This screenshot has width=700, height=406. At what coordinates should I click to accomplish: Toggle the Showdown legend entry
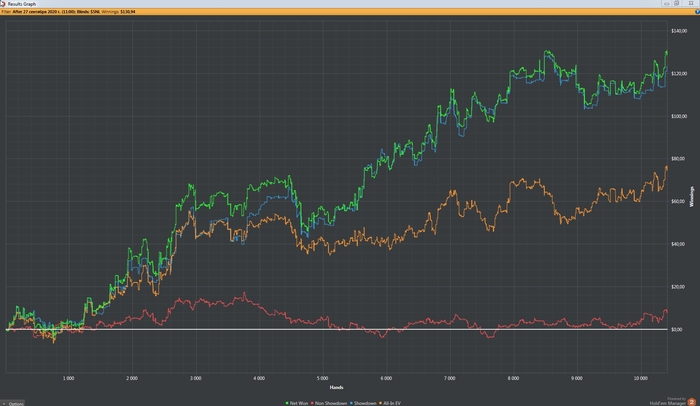363,403
